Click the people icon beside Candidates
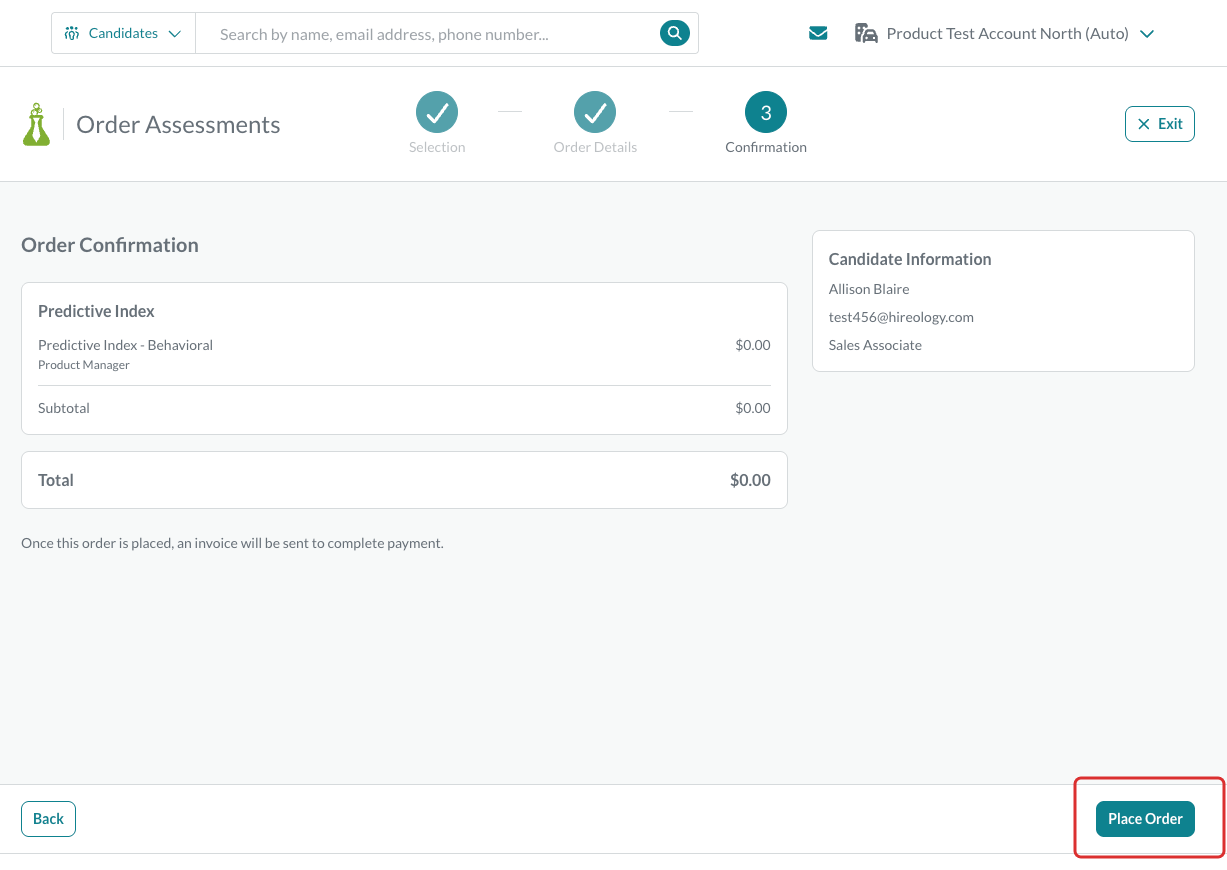The height and width of the screenshot is (870, 1227). 71,33
